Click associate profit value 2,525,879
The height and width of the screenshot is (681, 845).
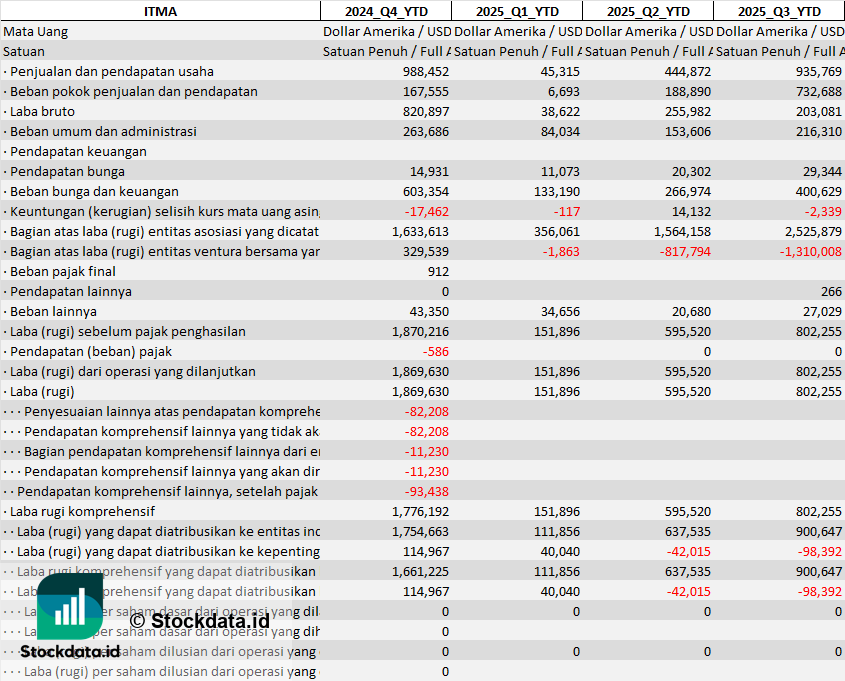(813, 231)
